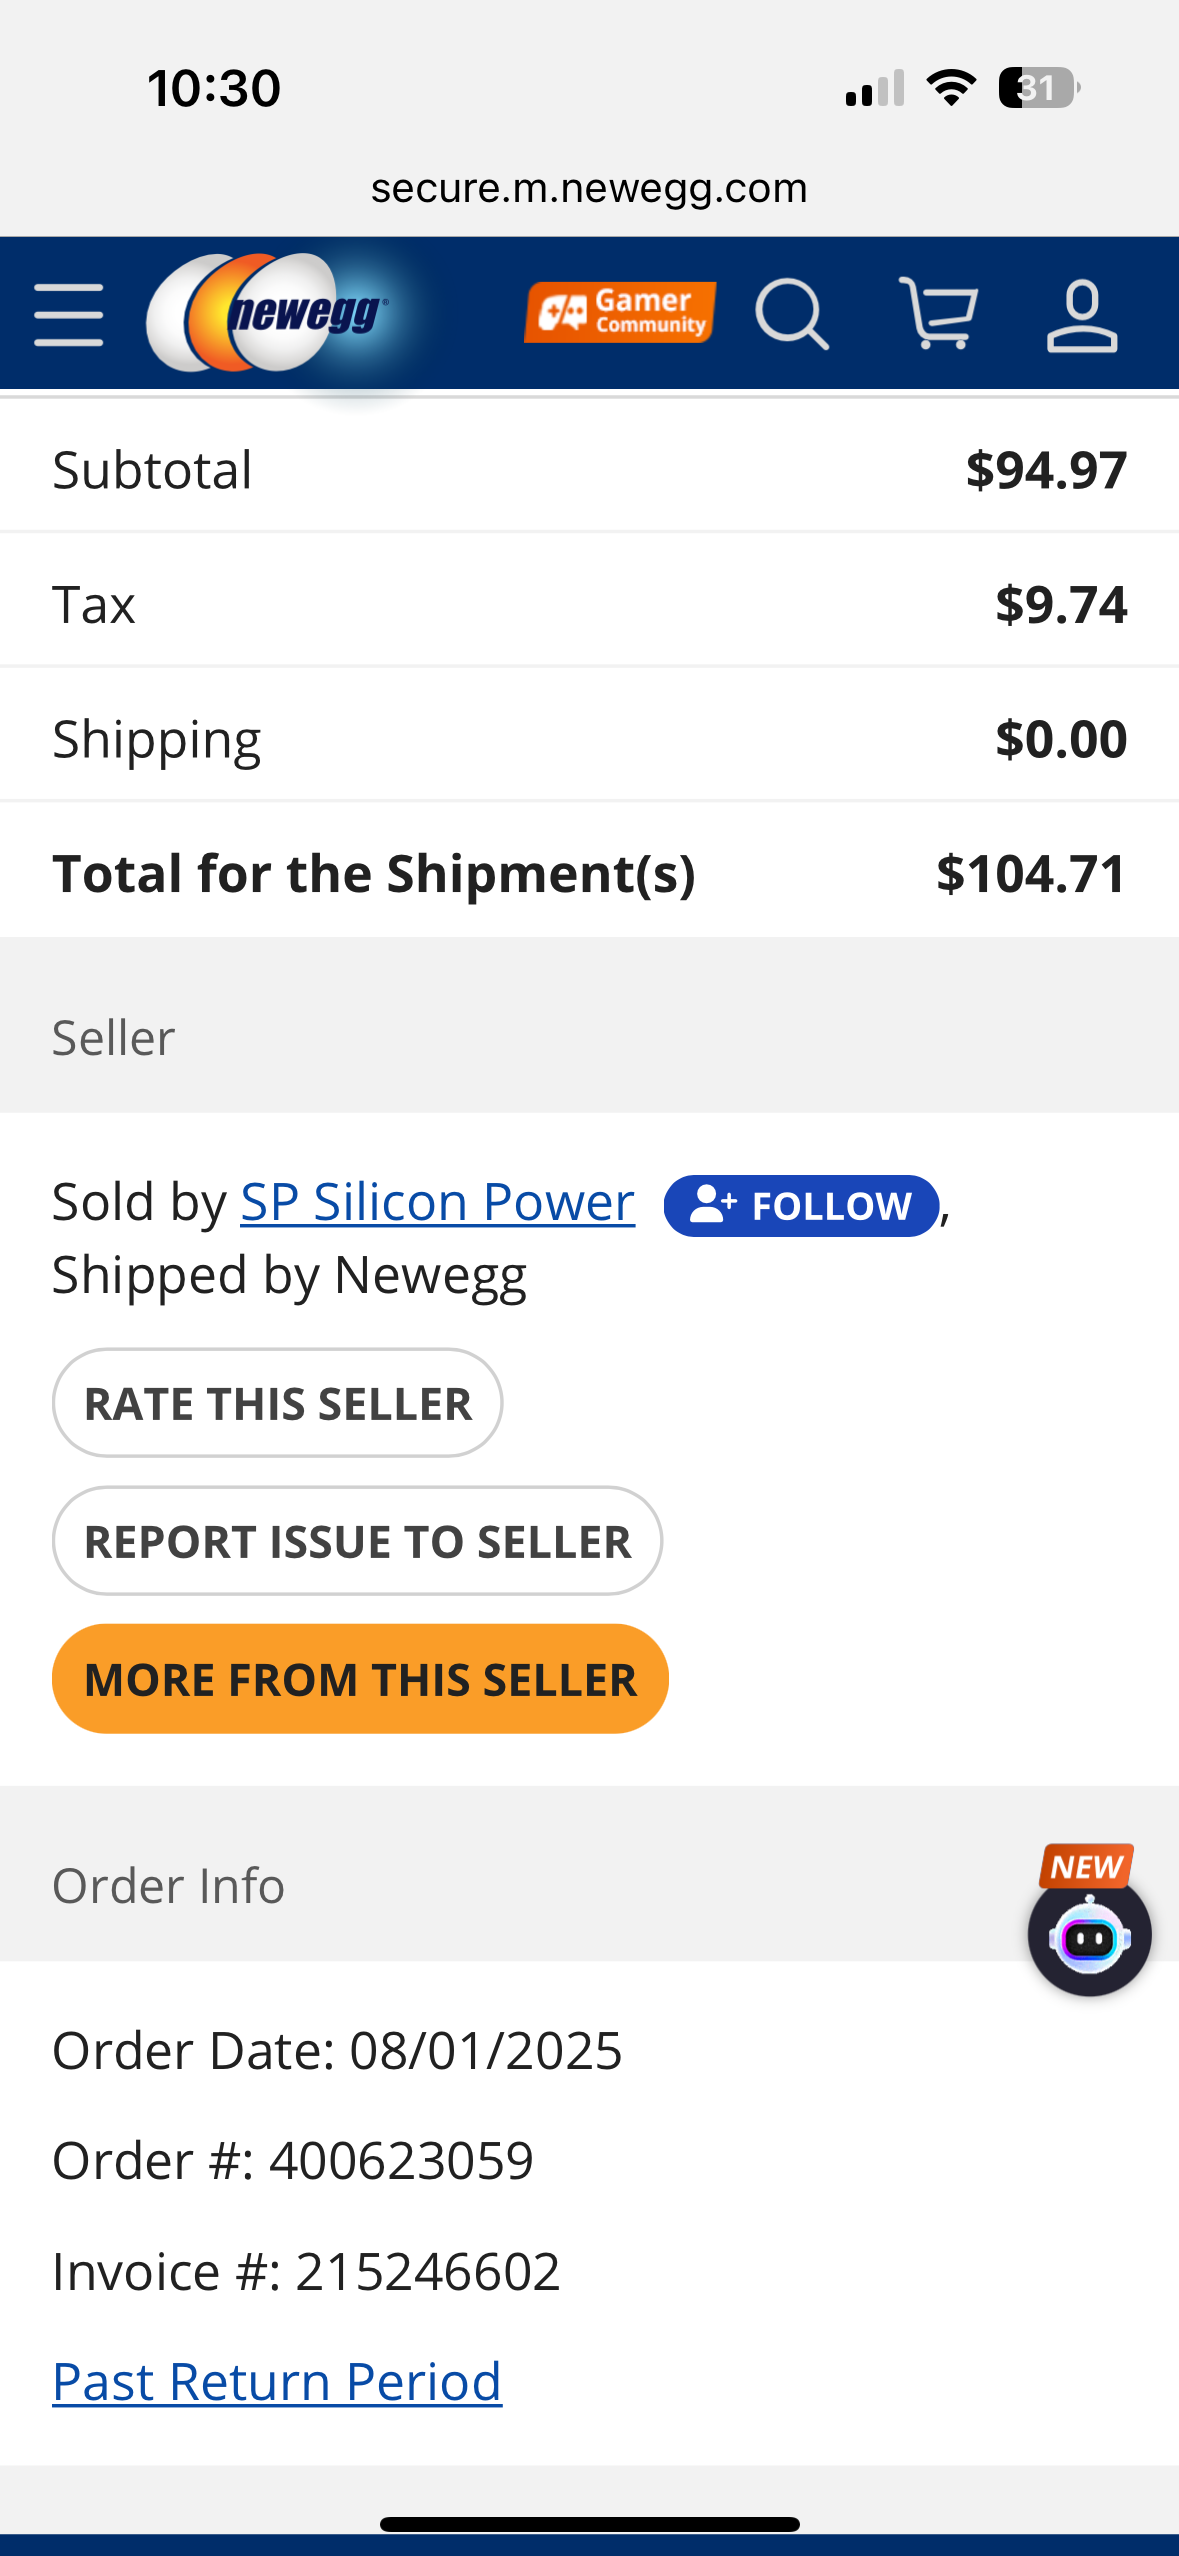Open the shopping cart icon
The height and width of the screenshot is (2556, 1179).
click(x=938, y=315)
